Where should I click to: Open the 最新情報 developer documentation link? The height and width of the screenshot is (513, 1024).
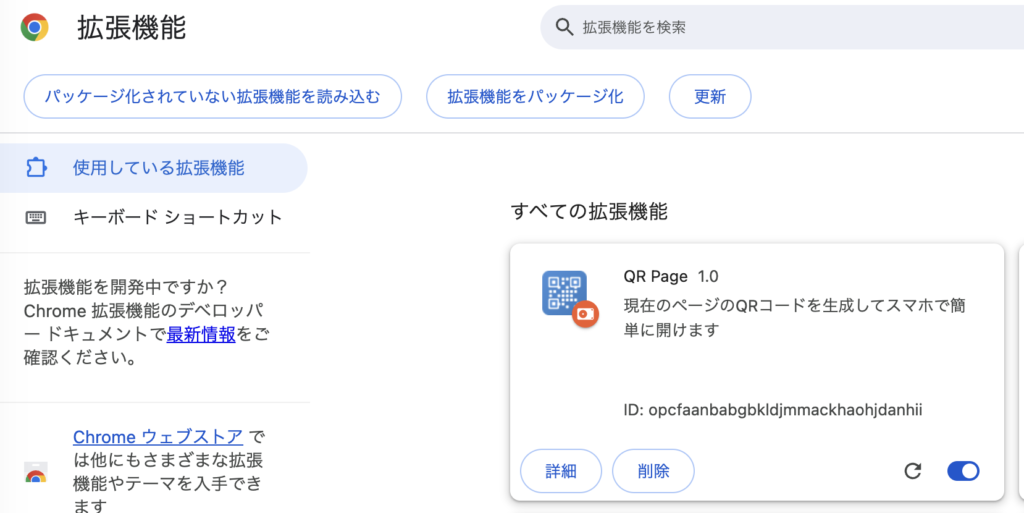pyautogui.click(x=201, y=335)
